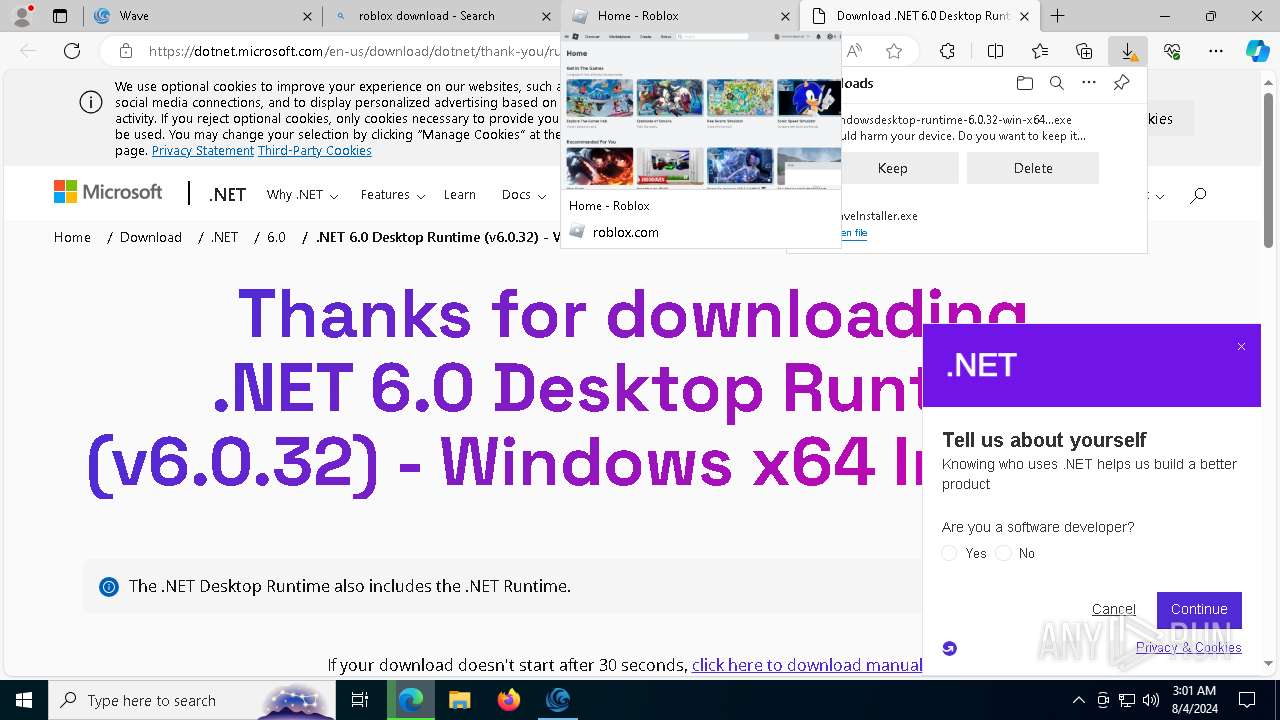Viewport: 1280px width, 720px height.
Task: Open the notification center icon
Action: tap(1247, 700)
